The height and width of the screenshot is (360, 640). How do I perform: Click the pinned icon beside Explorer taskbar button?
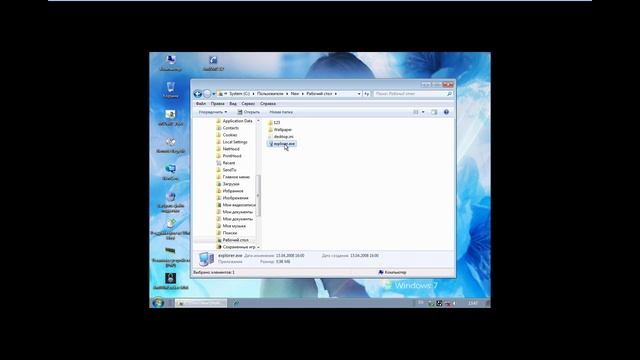click(236, 303)
